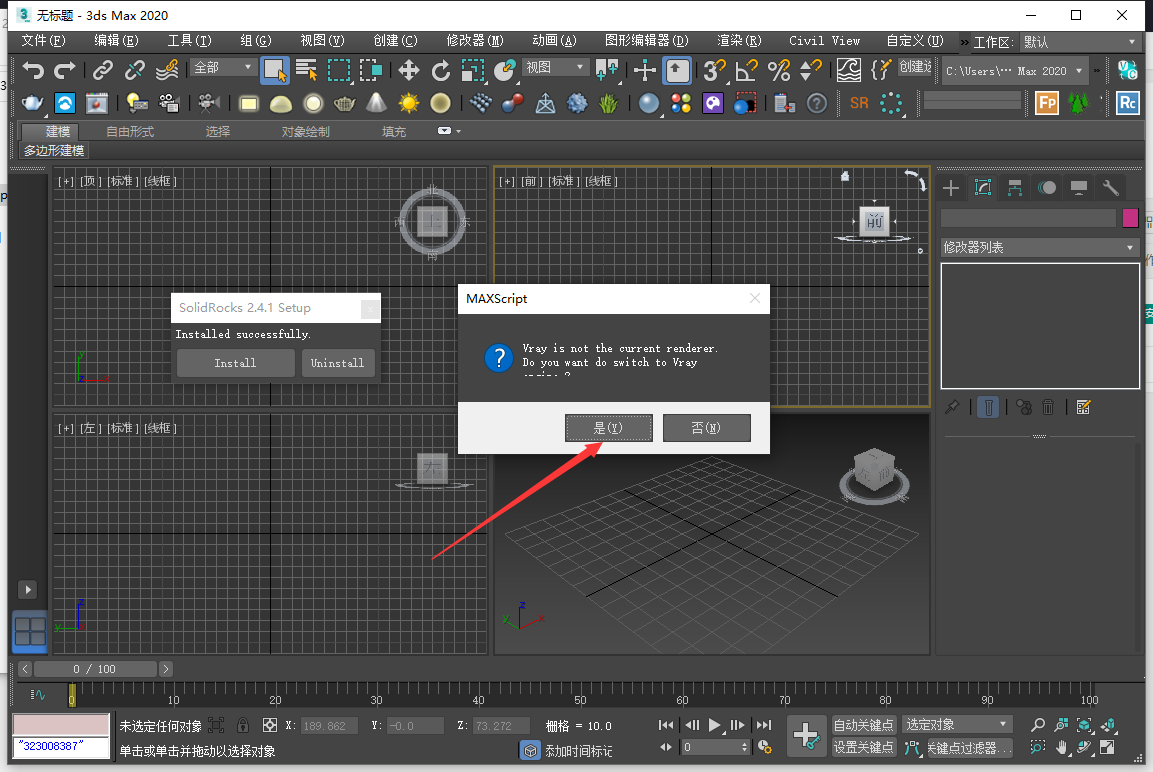Toggle the selection lock icon
Screen dimensions: 1153x772
[x=243, y=725]
